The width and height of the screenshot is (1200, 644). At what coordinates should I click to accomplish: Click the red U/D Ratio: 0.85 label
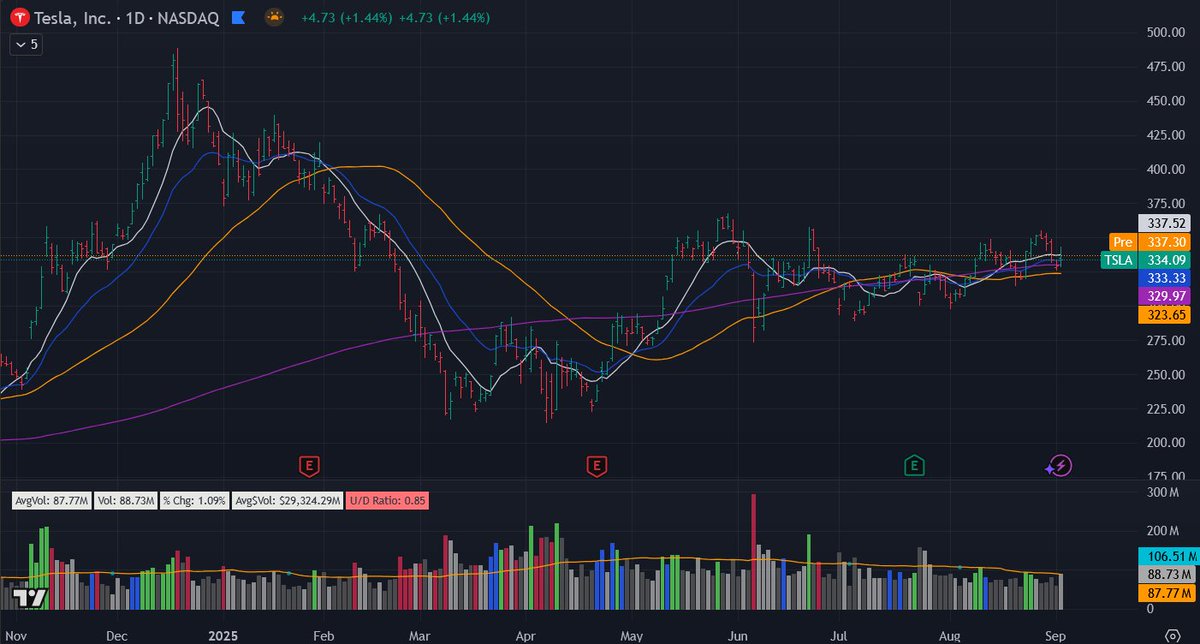(x=388, y=500)
